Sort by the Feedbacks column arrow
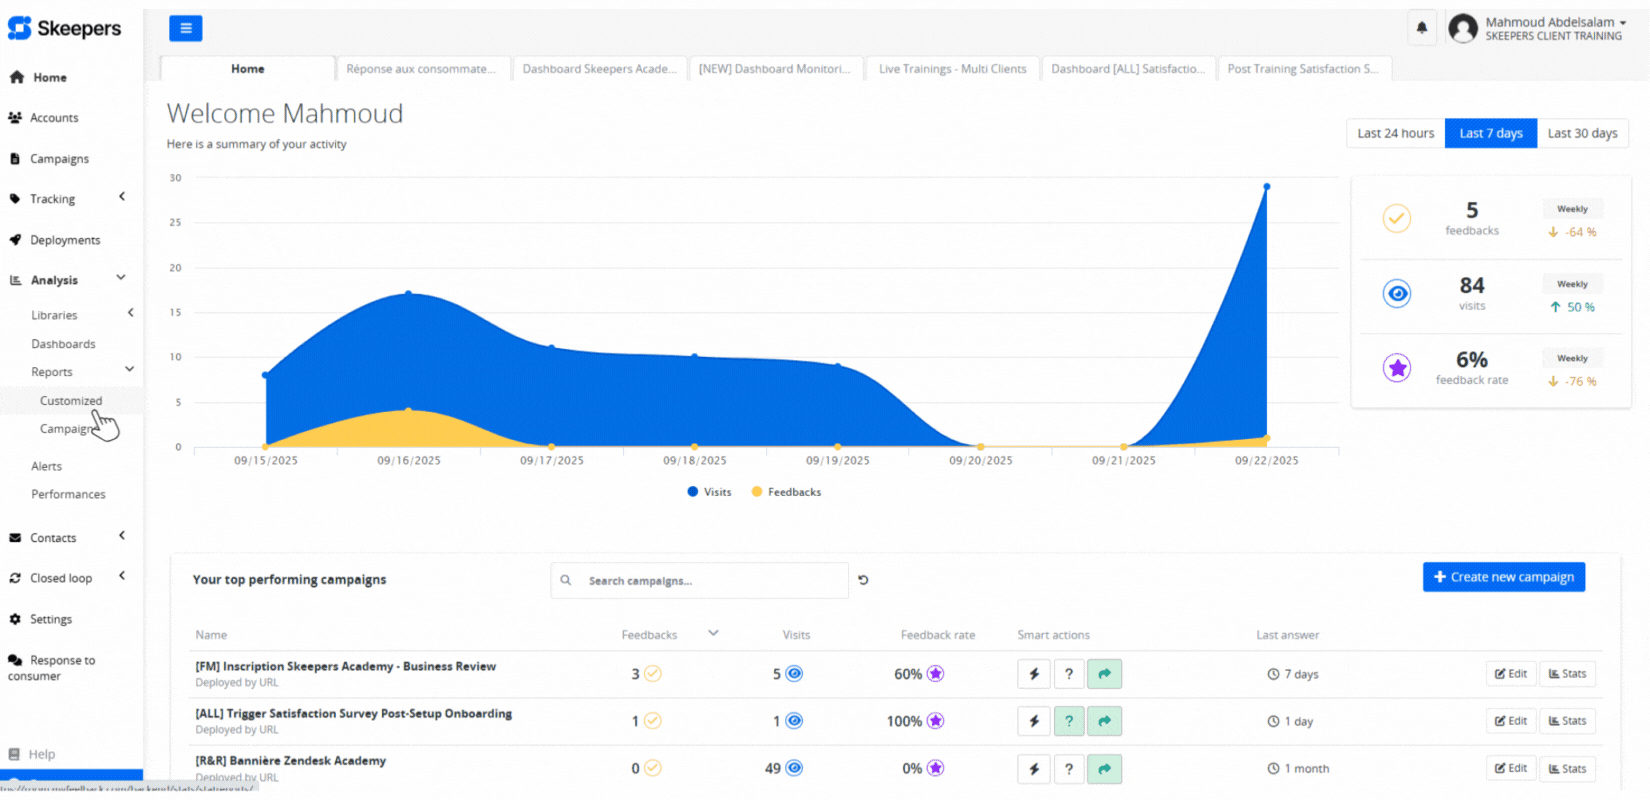This screenshot has width=1650, height=800. coord(713,633)
